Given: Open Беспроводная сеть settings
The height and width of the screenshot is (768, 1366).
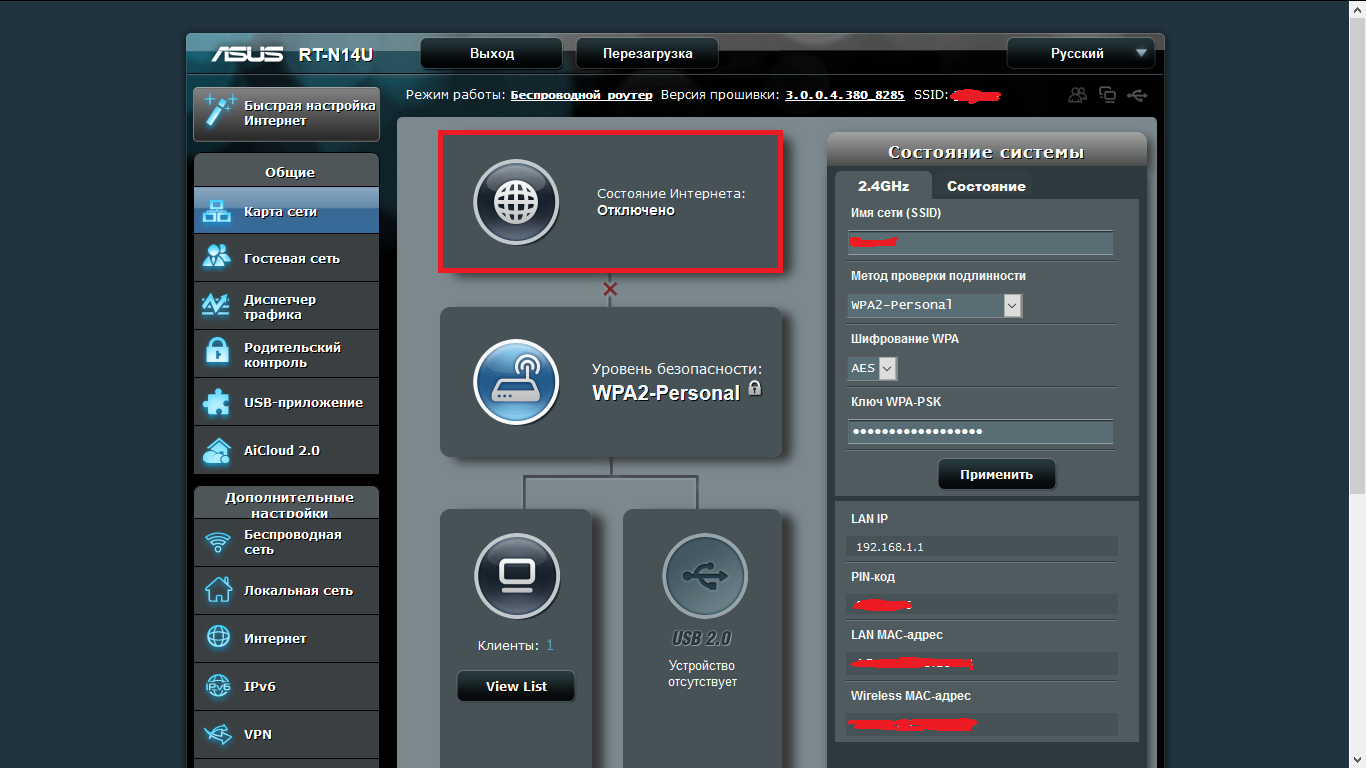Looking at the screenshot, I should tap(286, 542).
